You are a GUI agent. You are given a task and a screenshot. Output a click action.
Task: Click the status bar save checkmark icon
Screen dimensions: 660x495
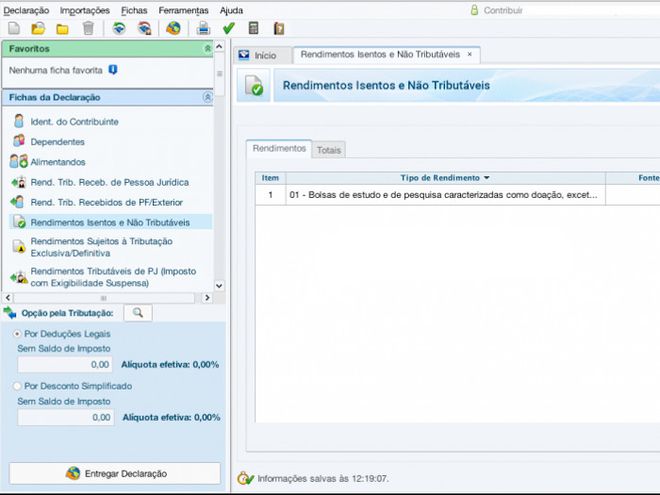point(245,478)
